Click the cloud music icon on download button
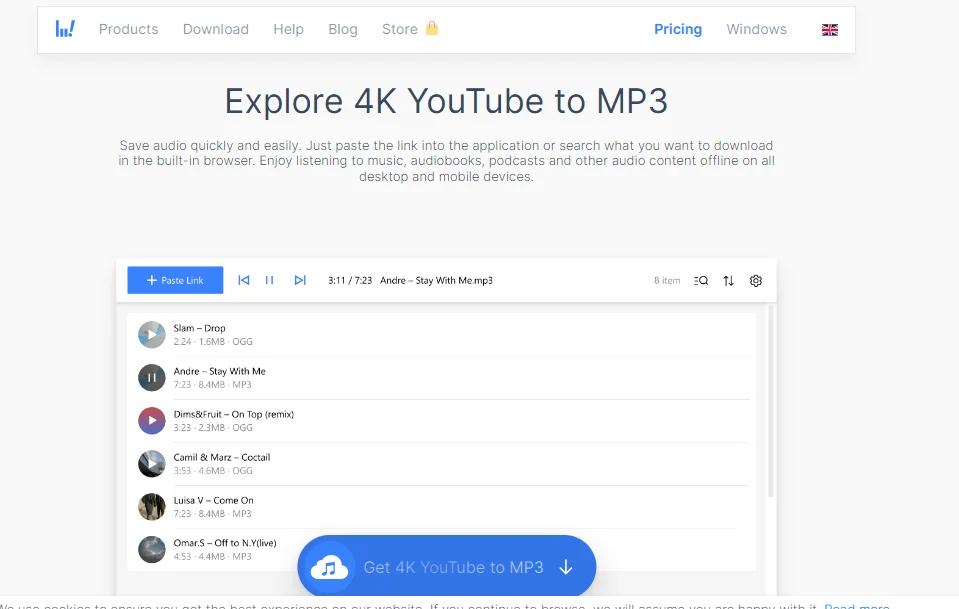959x609 pixels. tap(329, 567)
